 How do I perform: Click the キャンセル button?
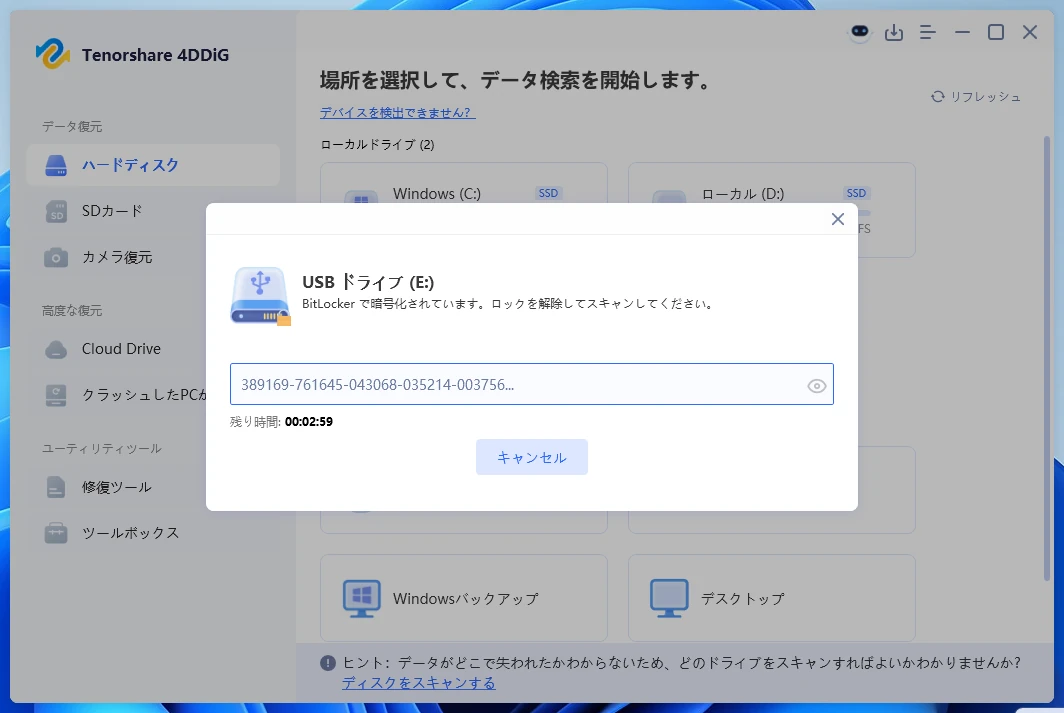pyautogui.click(x=531, y=457)
